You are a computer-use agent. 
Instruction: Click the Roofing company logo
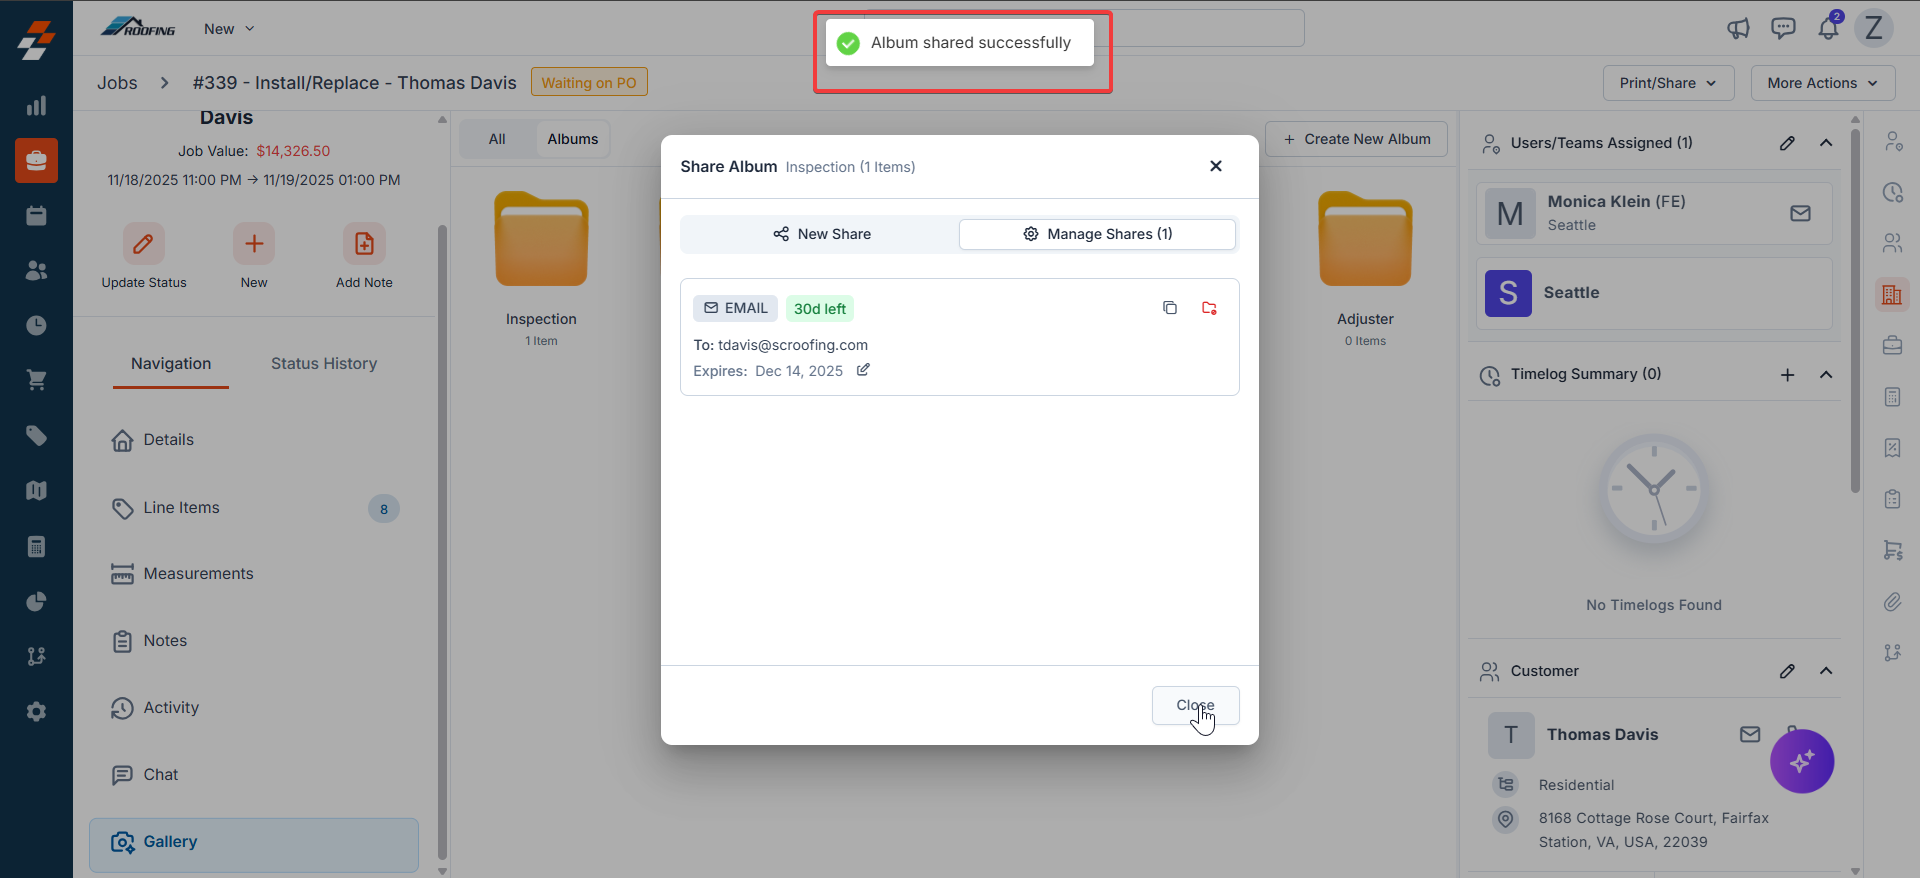click(x=138, y=27)
